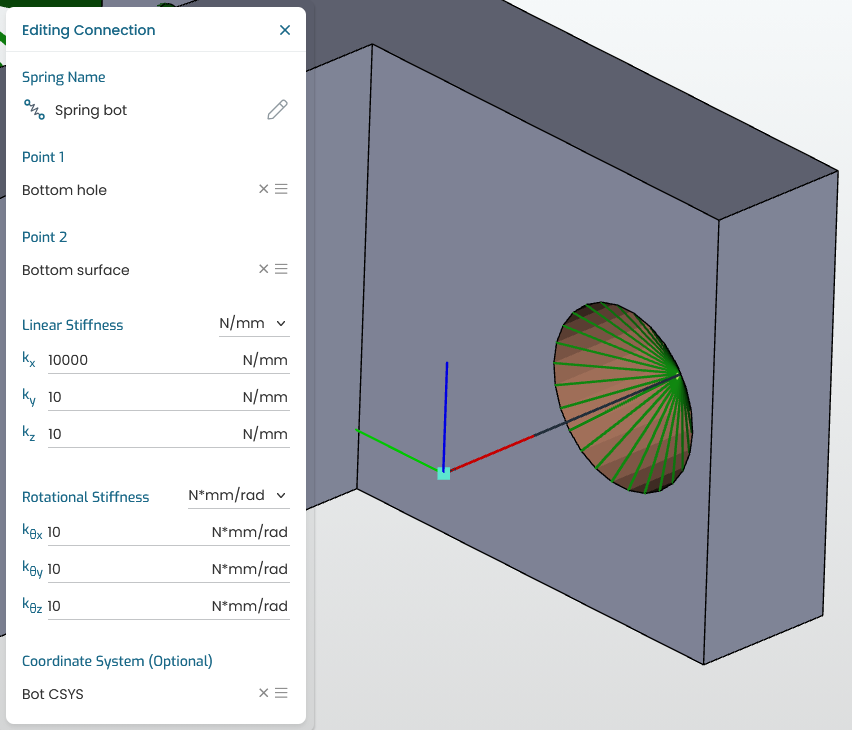Close the Editing Connection panel
The height and width of the screenshot is (730, 852).
coord(285,30)
